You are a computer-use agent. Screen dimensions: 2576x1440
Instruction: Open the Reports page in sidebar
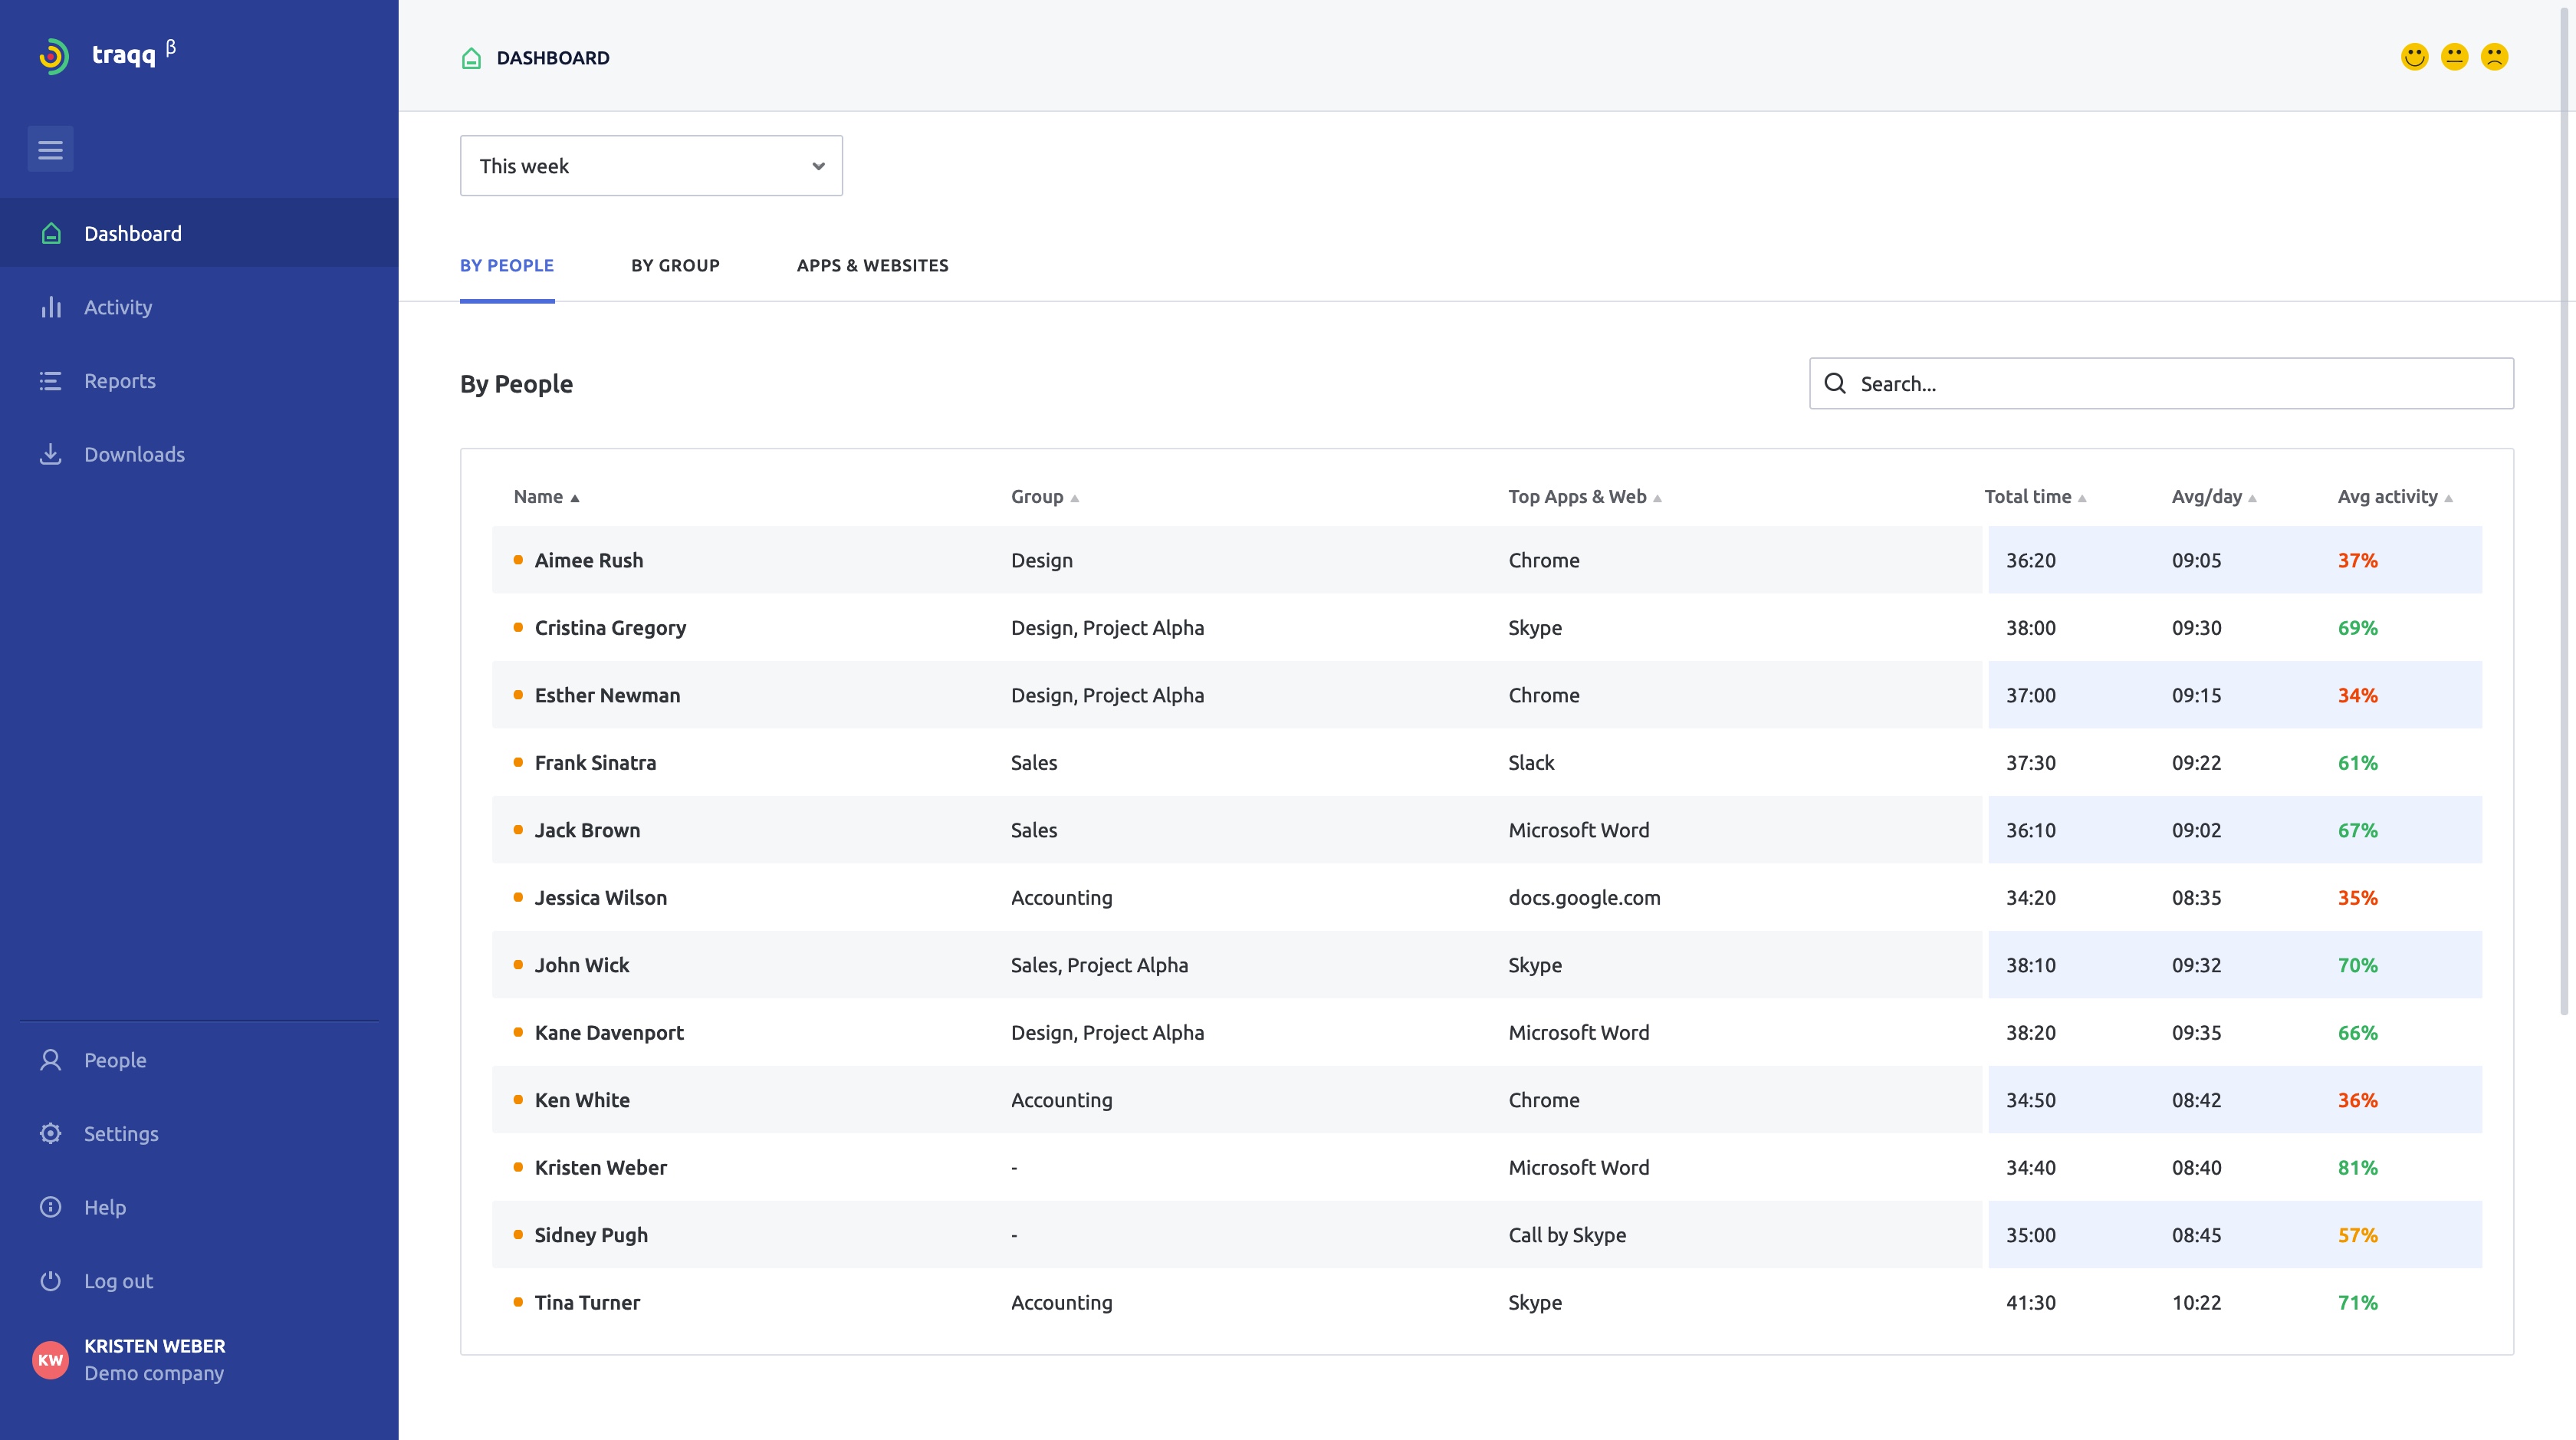click(x=120, y=381)
